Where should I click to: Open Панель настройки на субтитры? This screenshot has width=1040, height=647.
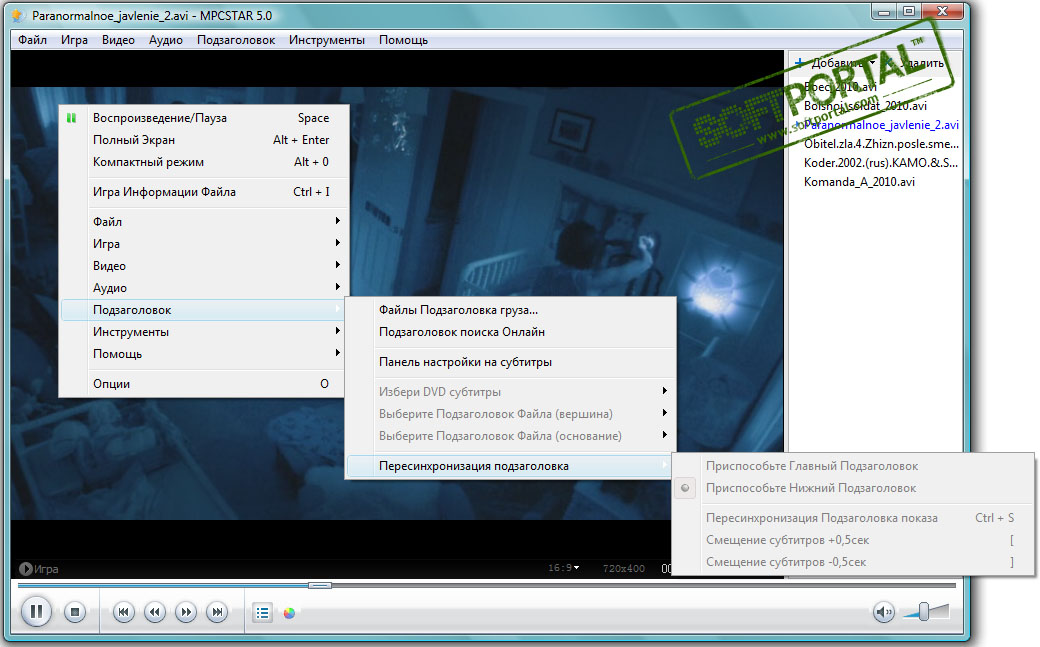pyautogui.click(x=510, y=362)
